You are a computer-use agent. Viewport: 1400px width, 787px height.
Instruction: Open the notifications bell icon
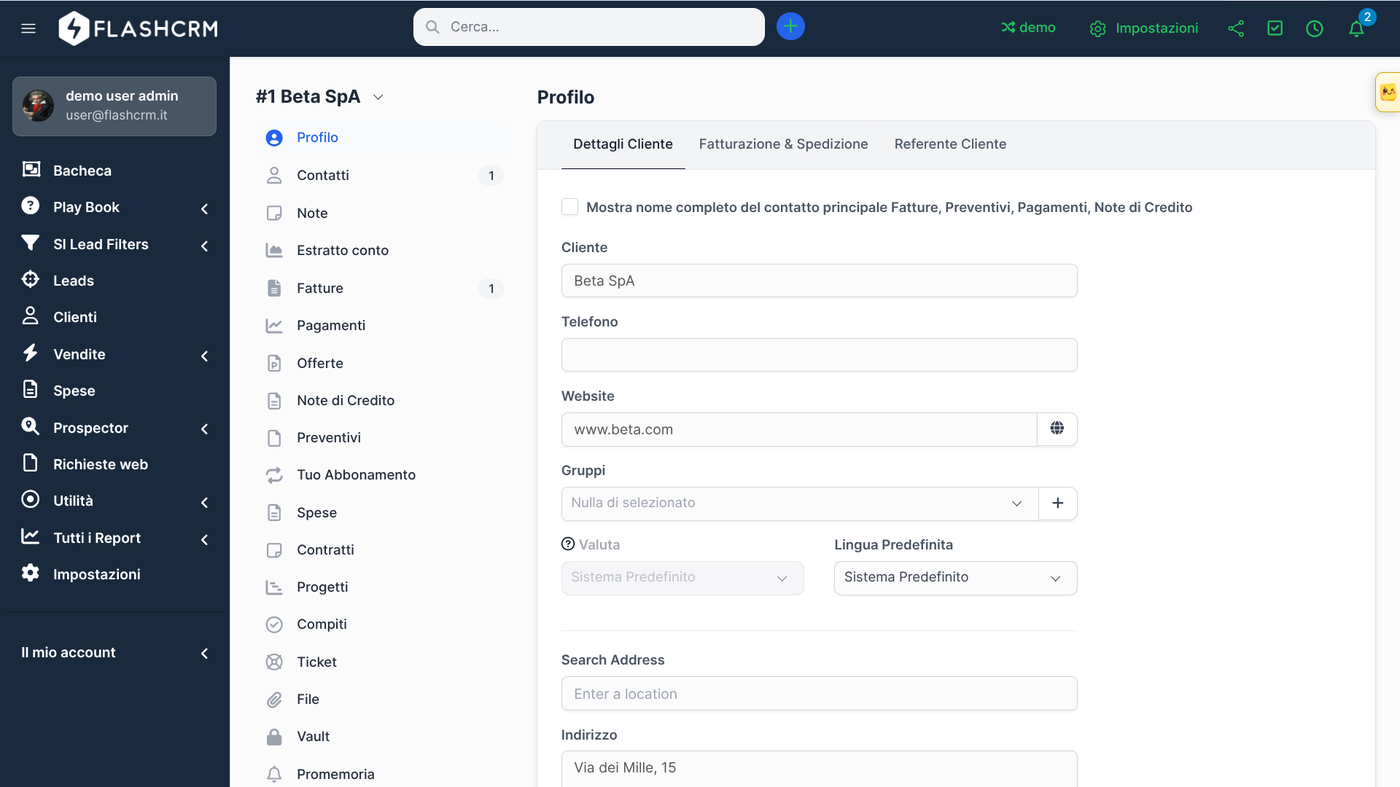click(x=1356, y=28)
